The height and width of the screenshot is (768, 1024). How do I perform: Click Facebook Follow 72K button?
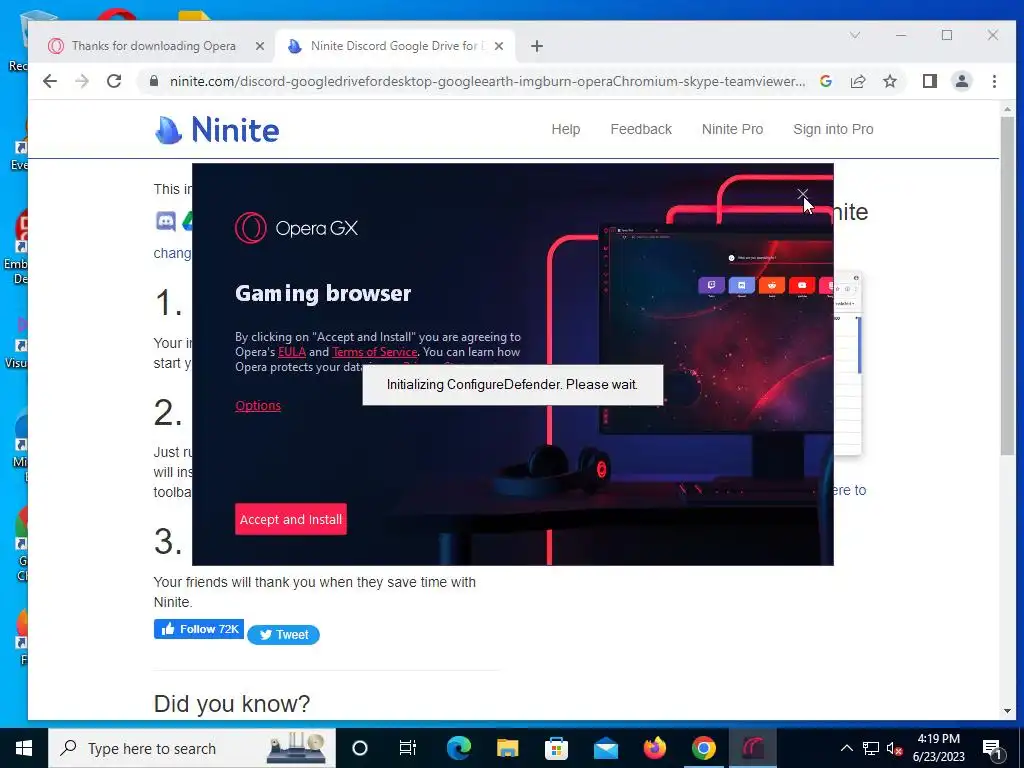[x=199, y=629]
